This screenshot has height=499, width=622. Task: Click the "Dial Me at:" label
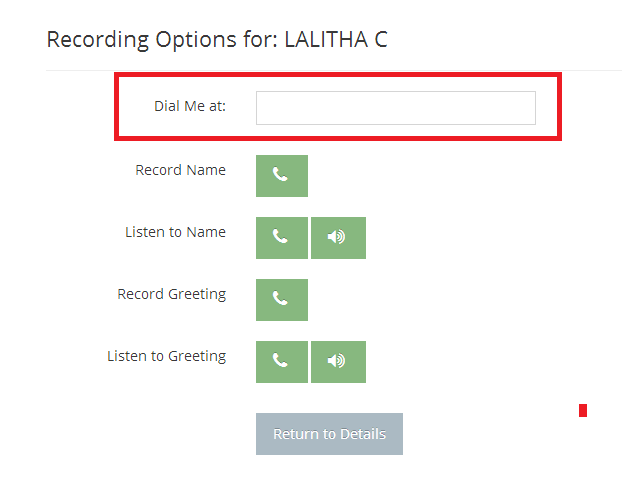190,106
